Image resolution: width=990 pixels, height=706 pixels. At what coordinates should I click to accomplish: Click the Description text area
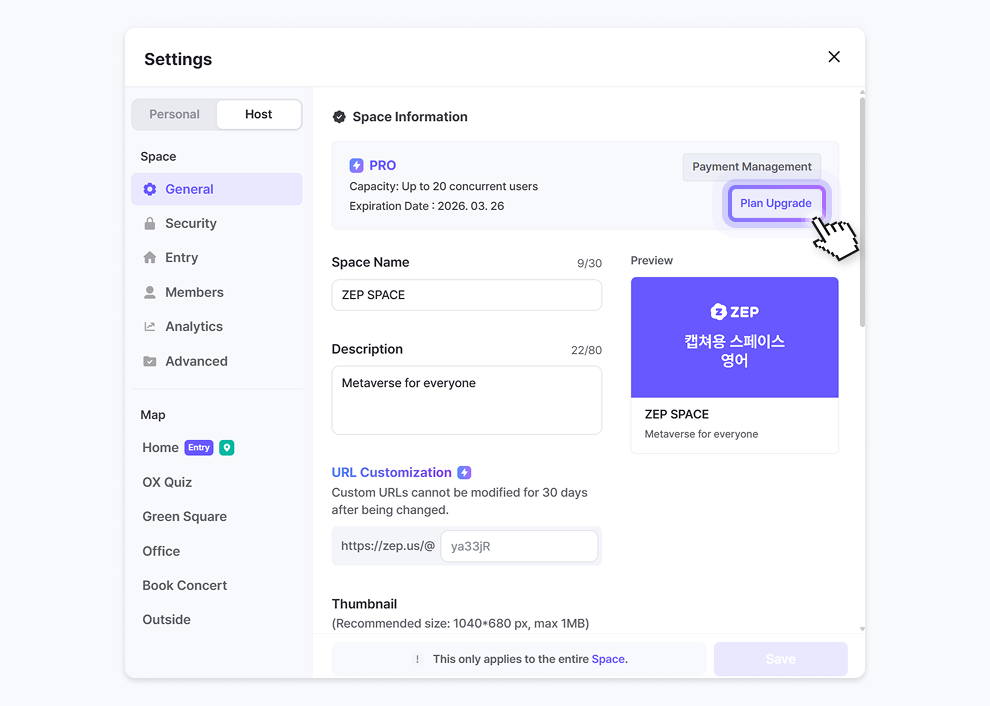pyautogui.click(x=467, y=400)
